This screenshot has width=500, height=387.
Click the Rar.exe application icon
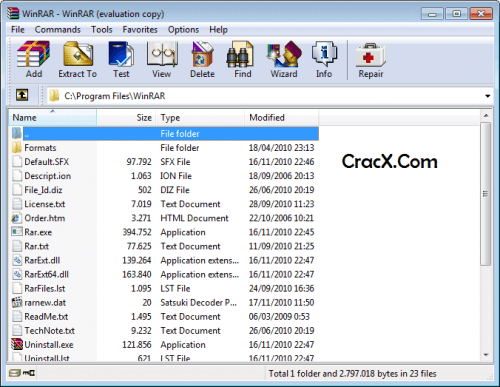(x=17, y=232)
